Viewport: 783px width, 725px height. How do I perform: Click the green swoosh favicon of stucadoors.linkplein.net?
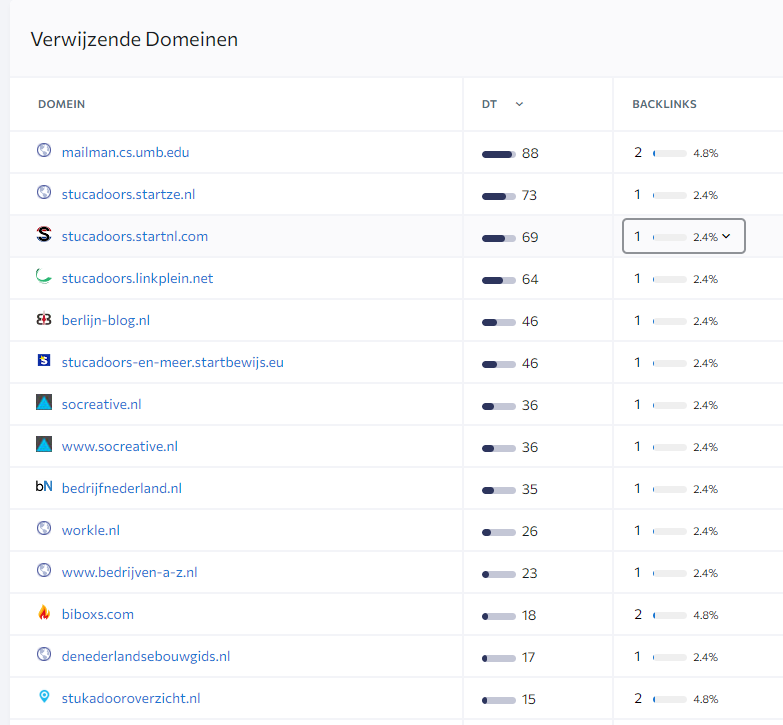coord(44,276)
